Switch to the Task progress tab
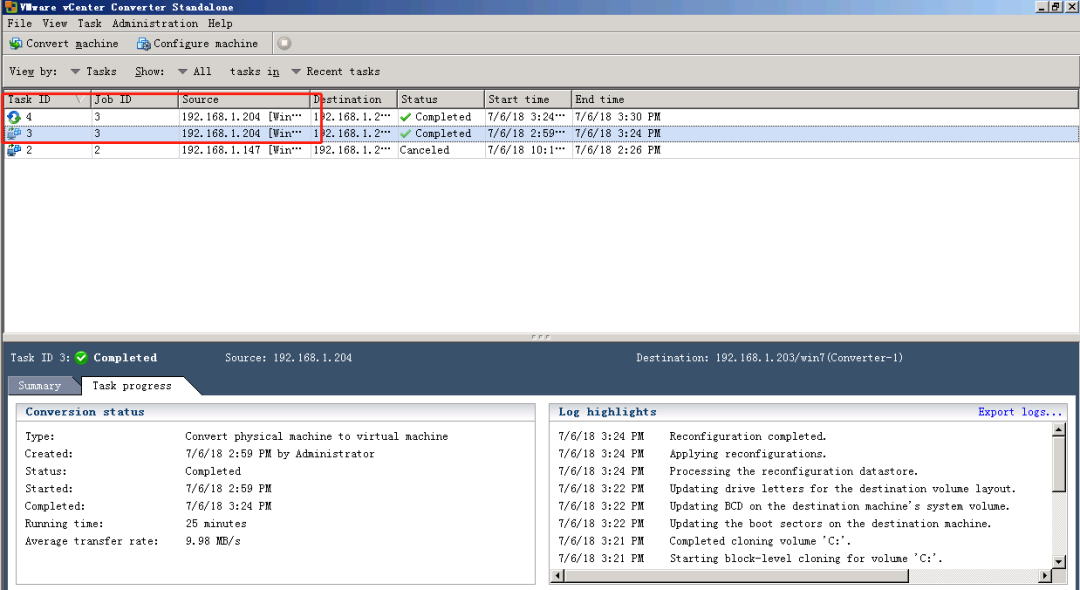 coord(132,386)
